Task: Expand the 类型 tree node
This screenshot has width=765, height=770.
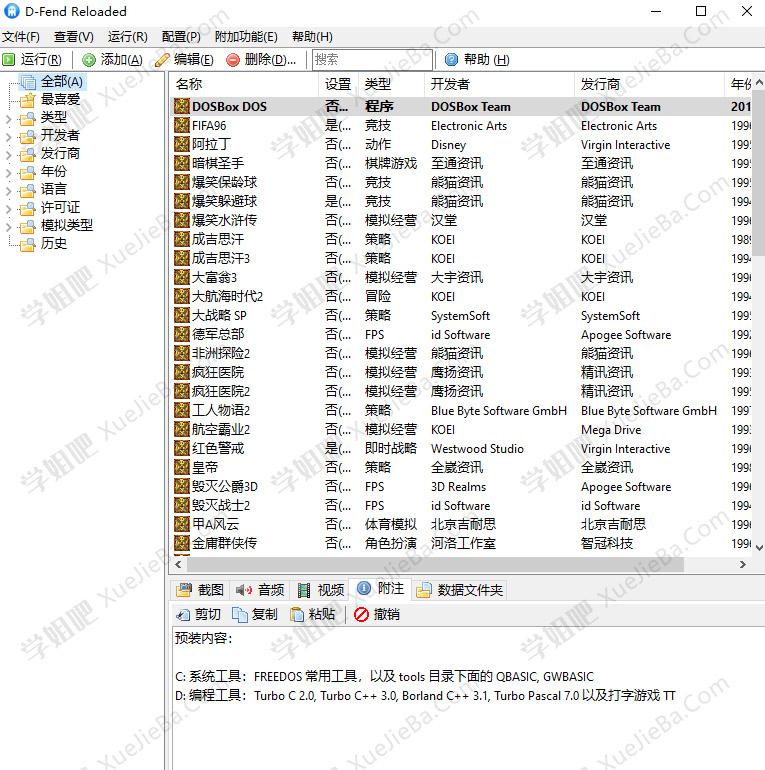Action: click(x=8, y=118)
